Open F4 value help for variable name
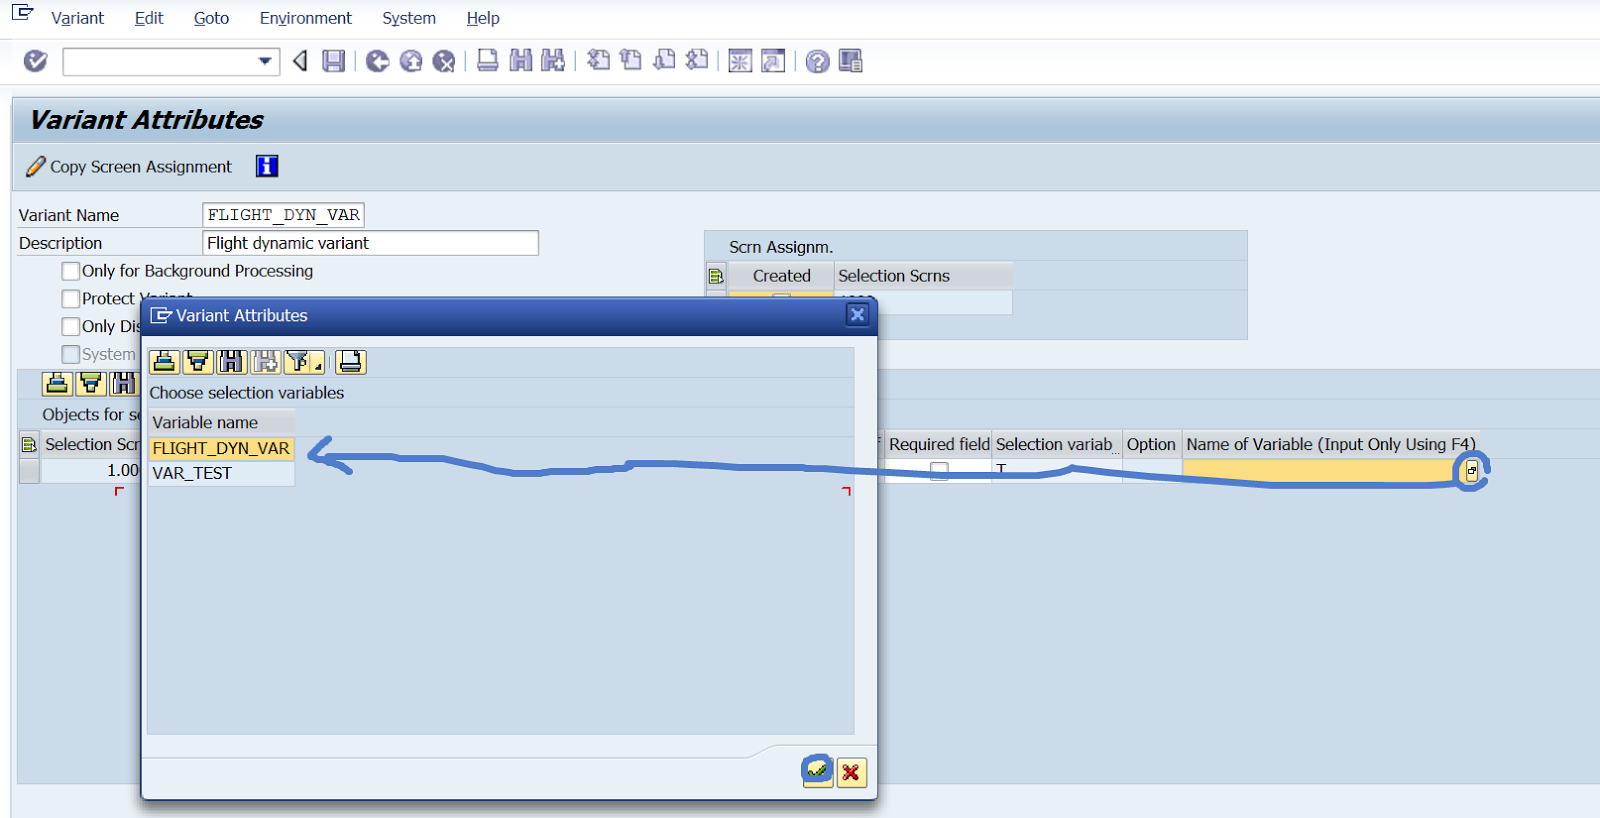The width and height of the screenshot is (1600, 818). pos(1471,471)
